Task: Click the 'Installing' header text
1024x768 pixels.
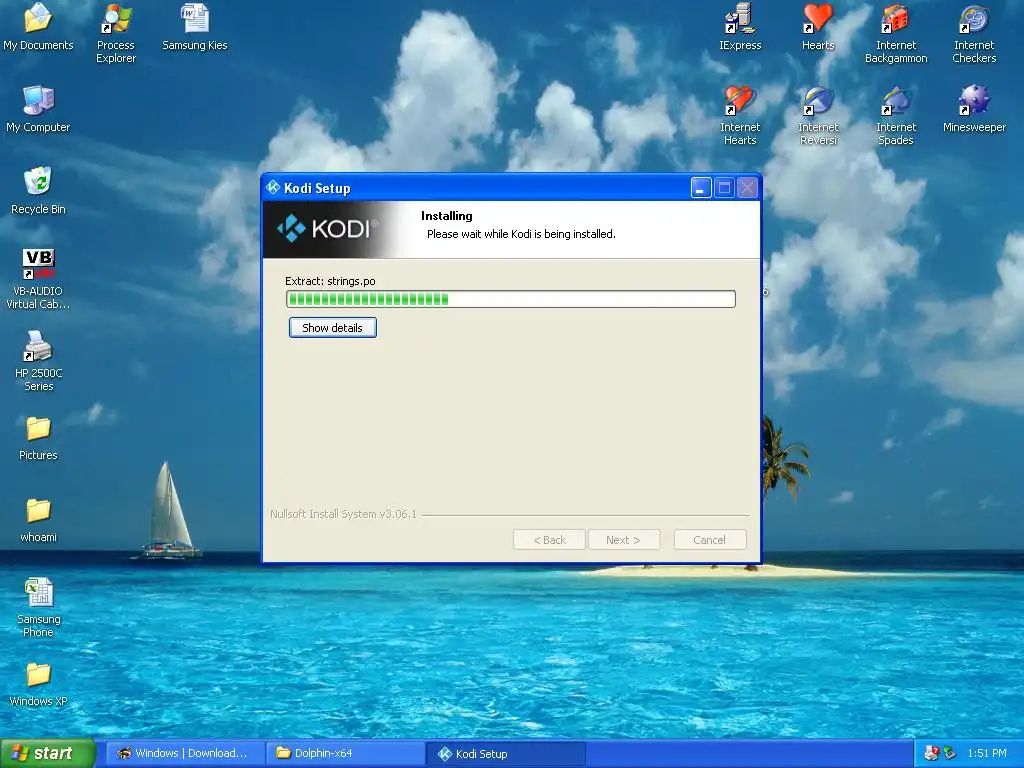Action: click(x=447, y=216)
